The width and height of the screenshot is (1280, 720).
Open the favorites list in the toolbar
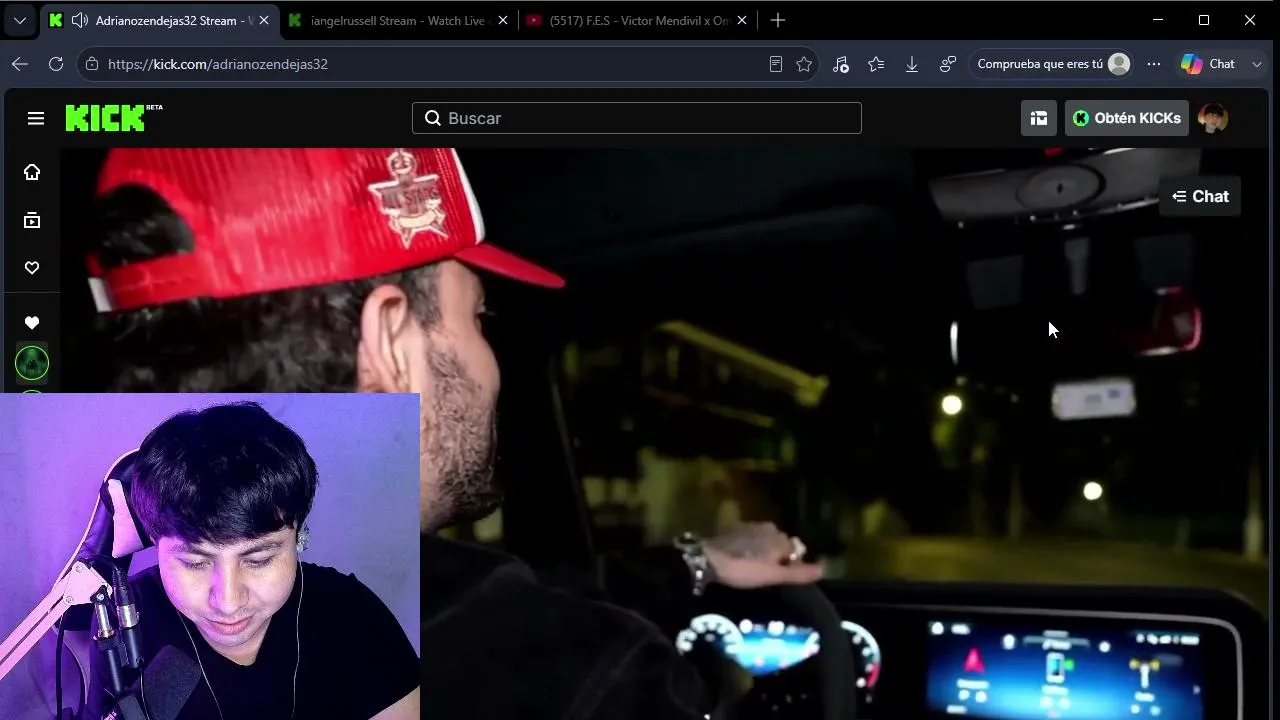pyautogui.click(x=876, y=64)
